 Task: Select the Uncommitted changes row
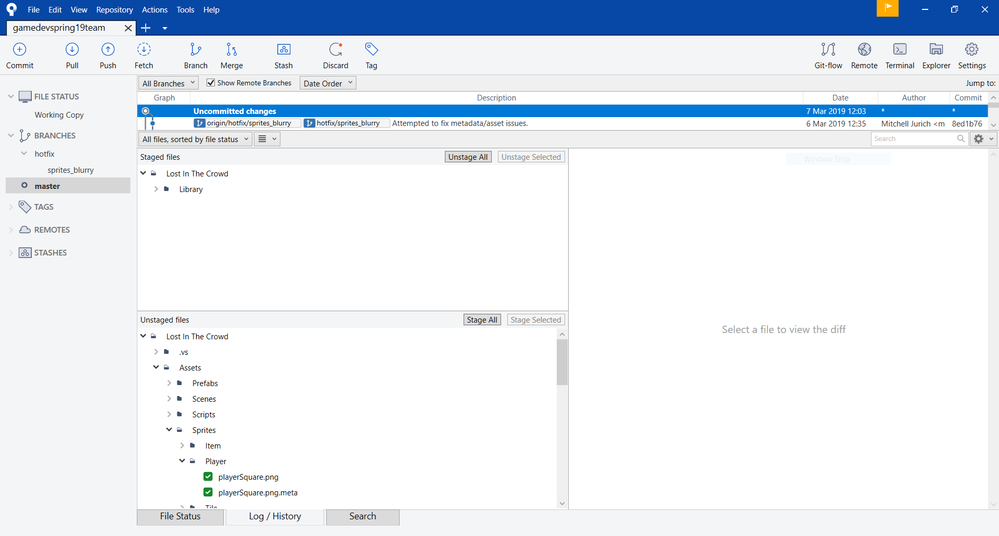click(563, 111)
